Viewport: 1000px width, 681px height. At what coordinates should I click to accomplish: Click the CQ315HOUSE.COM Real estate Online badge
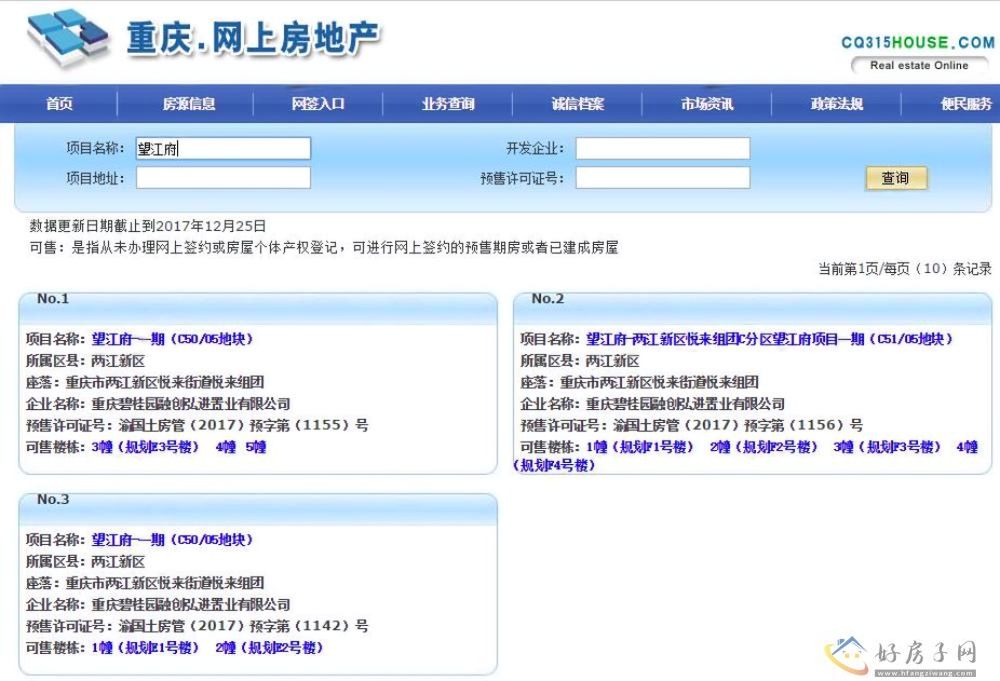pyautogui.click(x=917, y=54)
